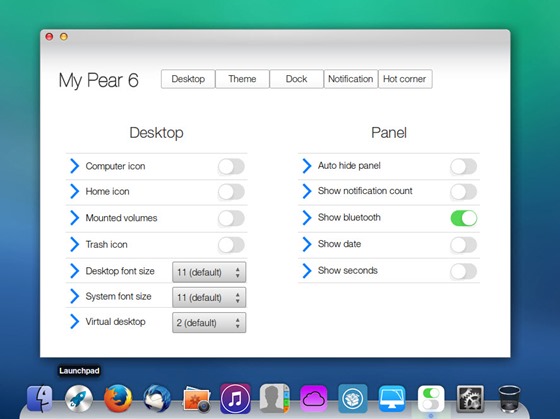Click the My Pear 6 title
Viewport: 560px width, 419px height.
tap(99, 80)
